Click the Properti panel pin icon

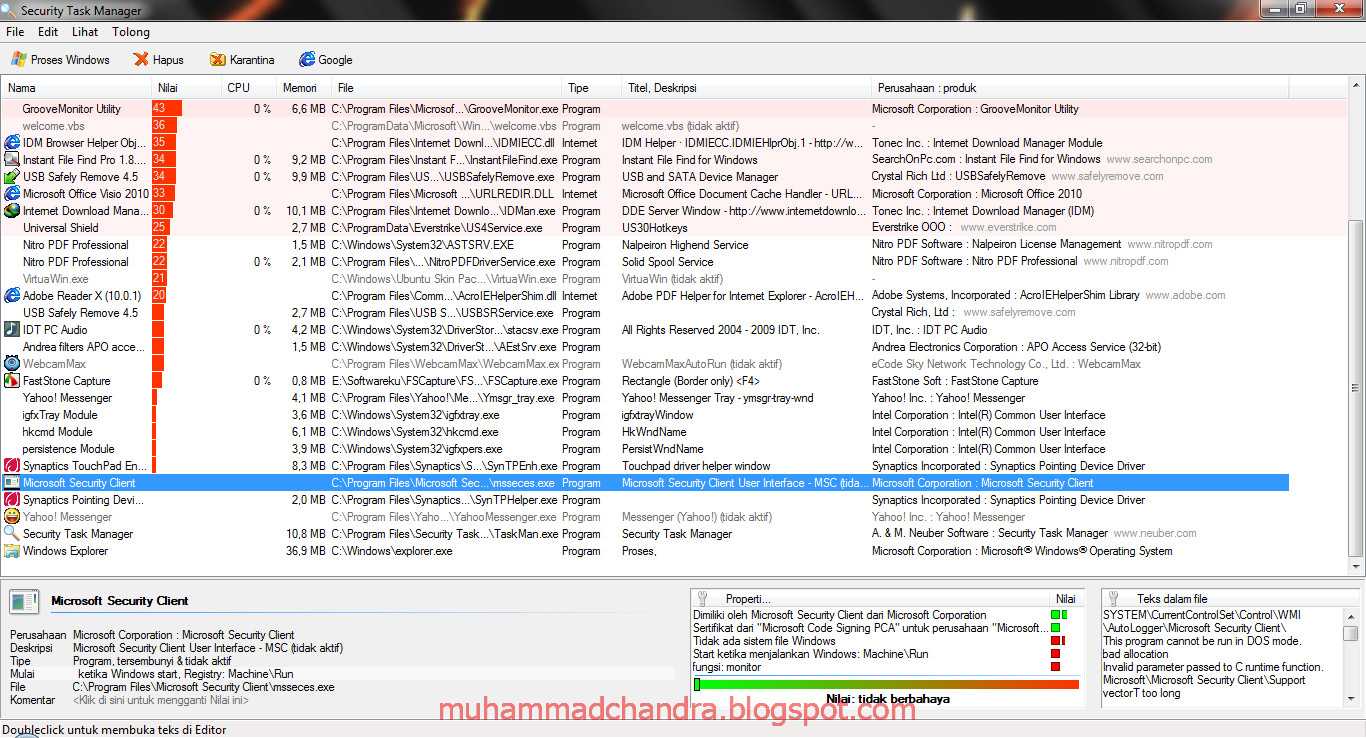point(702,598)
